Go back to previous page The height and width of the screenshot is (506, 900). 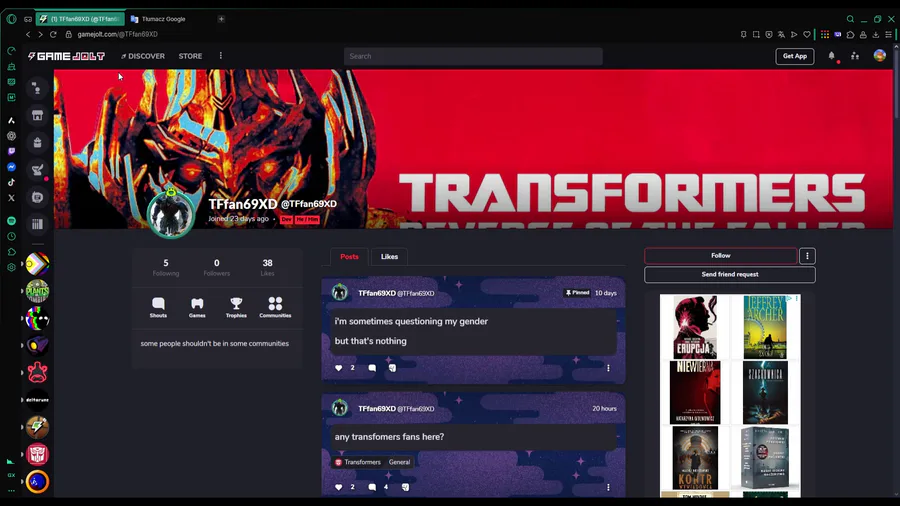click(x=28, y=34)
